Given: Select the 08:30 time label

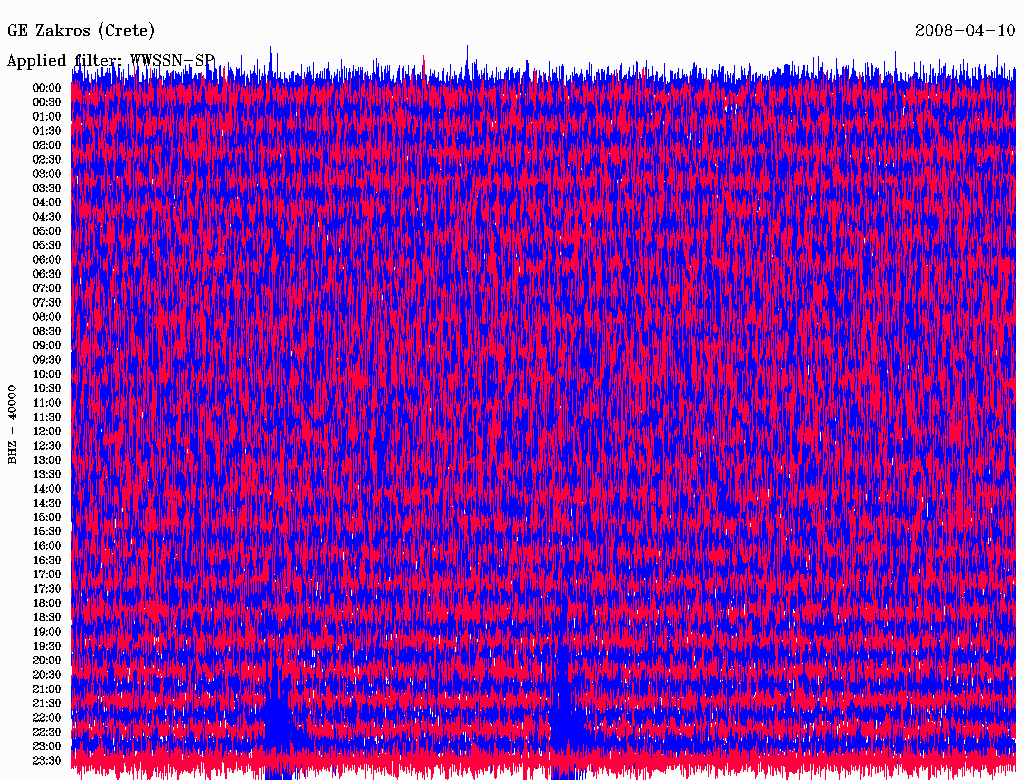Looking at the screenshot, I should point(47,331).
